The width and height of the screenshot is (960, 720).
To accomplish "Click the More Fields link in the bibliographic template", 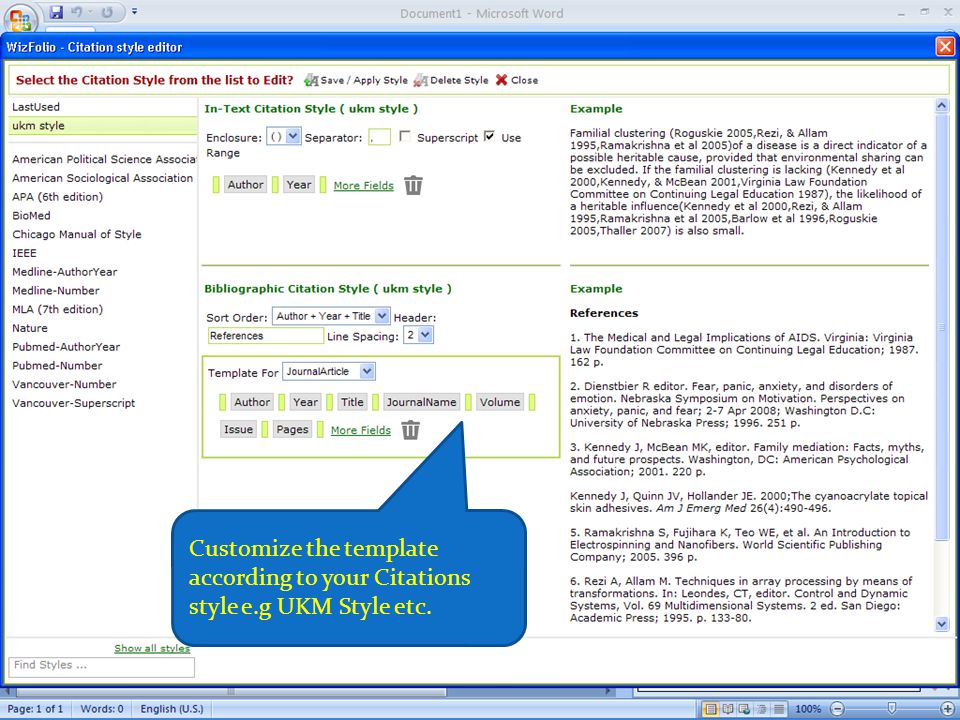I will (x=361, y=430).
